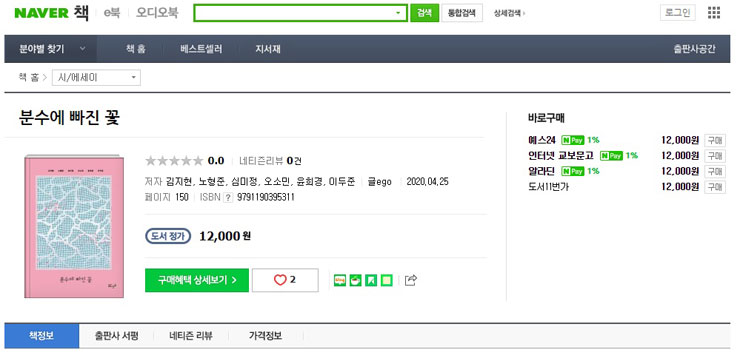The image size is (740, 361).
Task: Expand 분야별 찾기 category menu
Action: coord(51,49)
